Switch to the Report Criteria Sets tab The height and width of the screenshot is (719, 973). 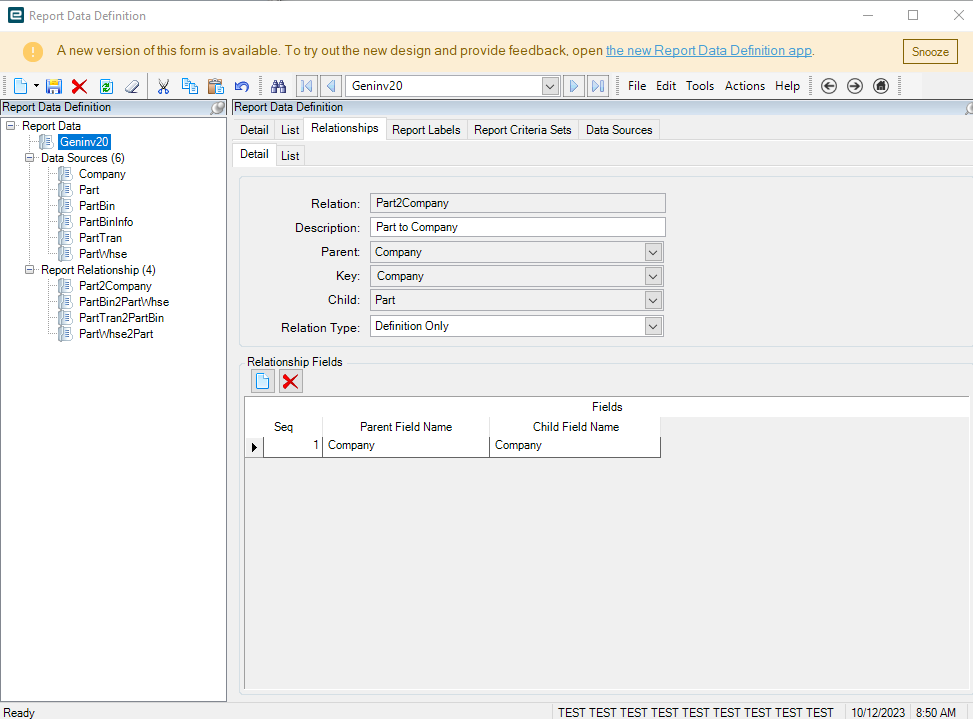523,130
